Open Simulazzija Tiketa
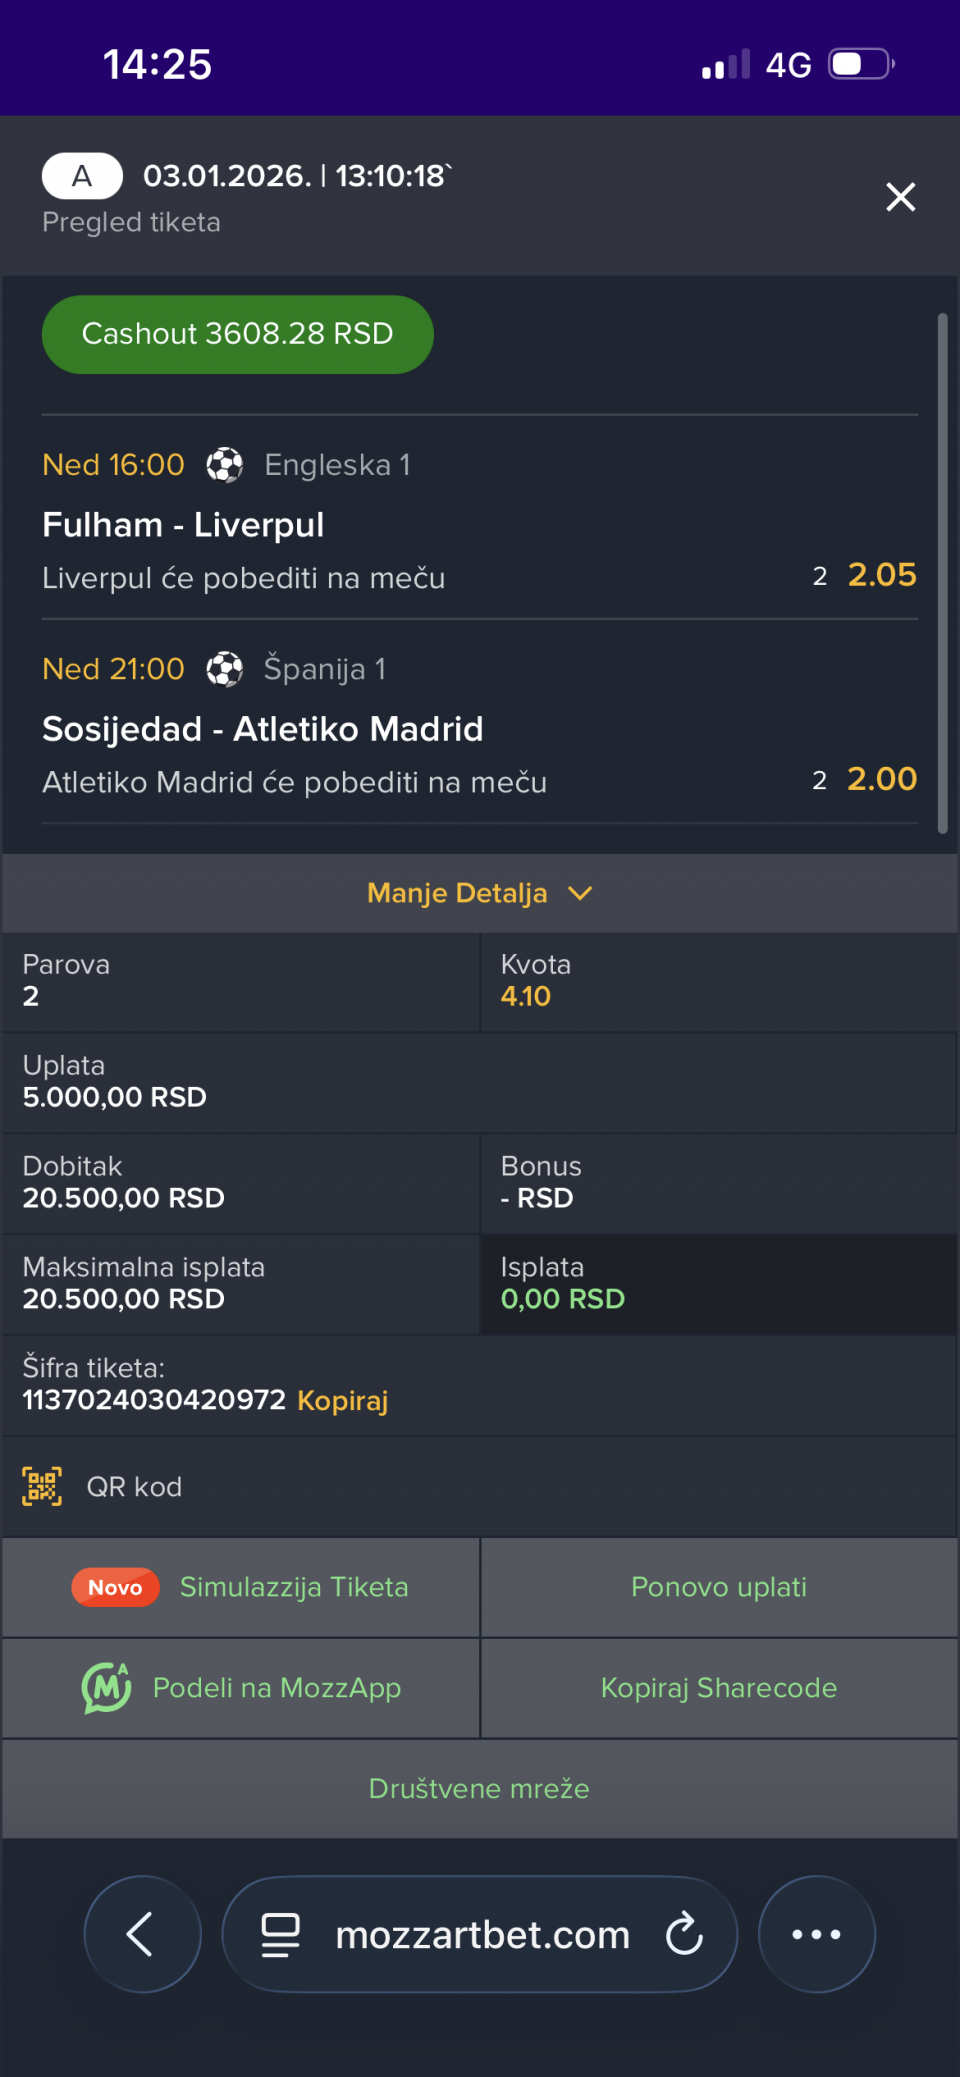The image size is (960, 2077). click(x=293, y=1587)
